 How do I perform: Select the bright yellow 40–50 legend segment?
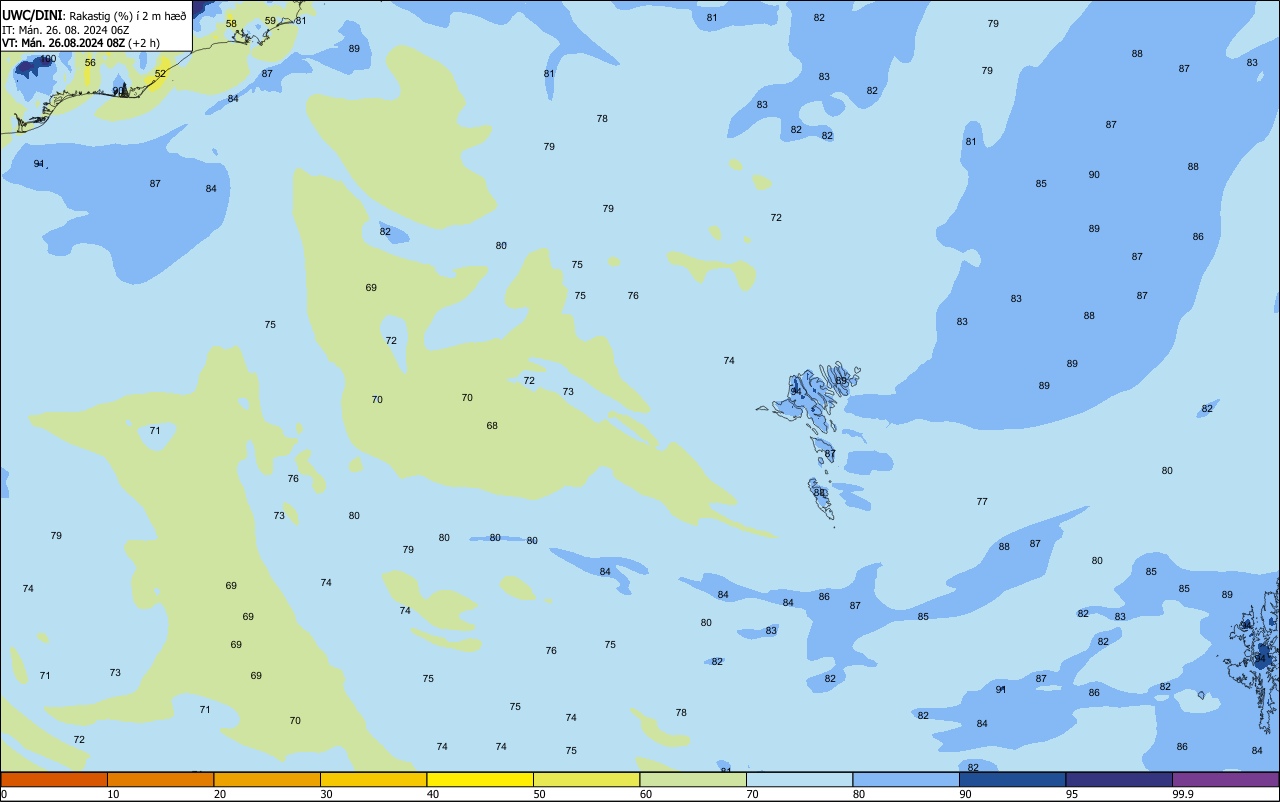480,779
